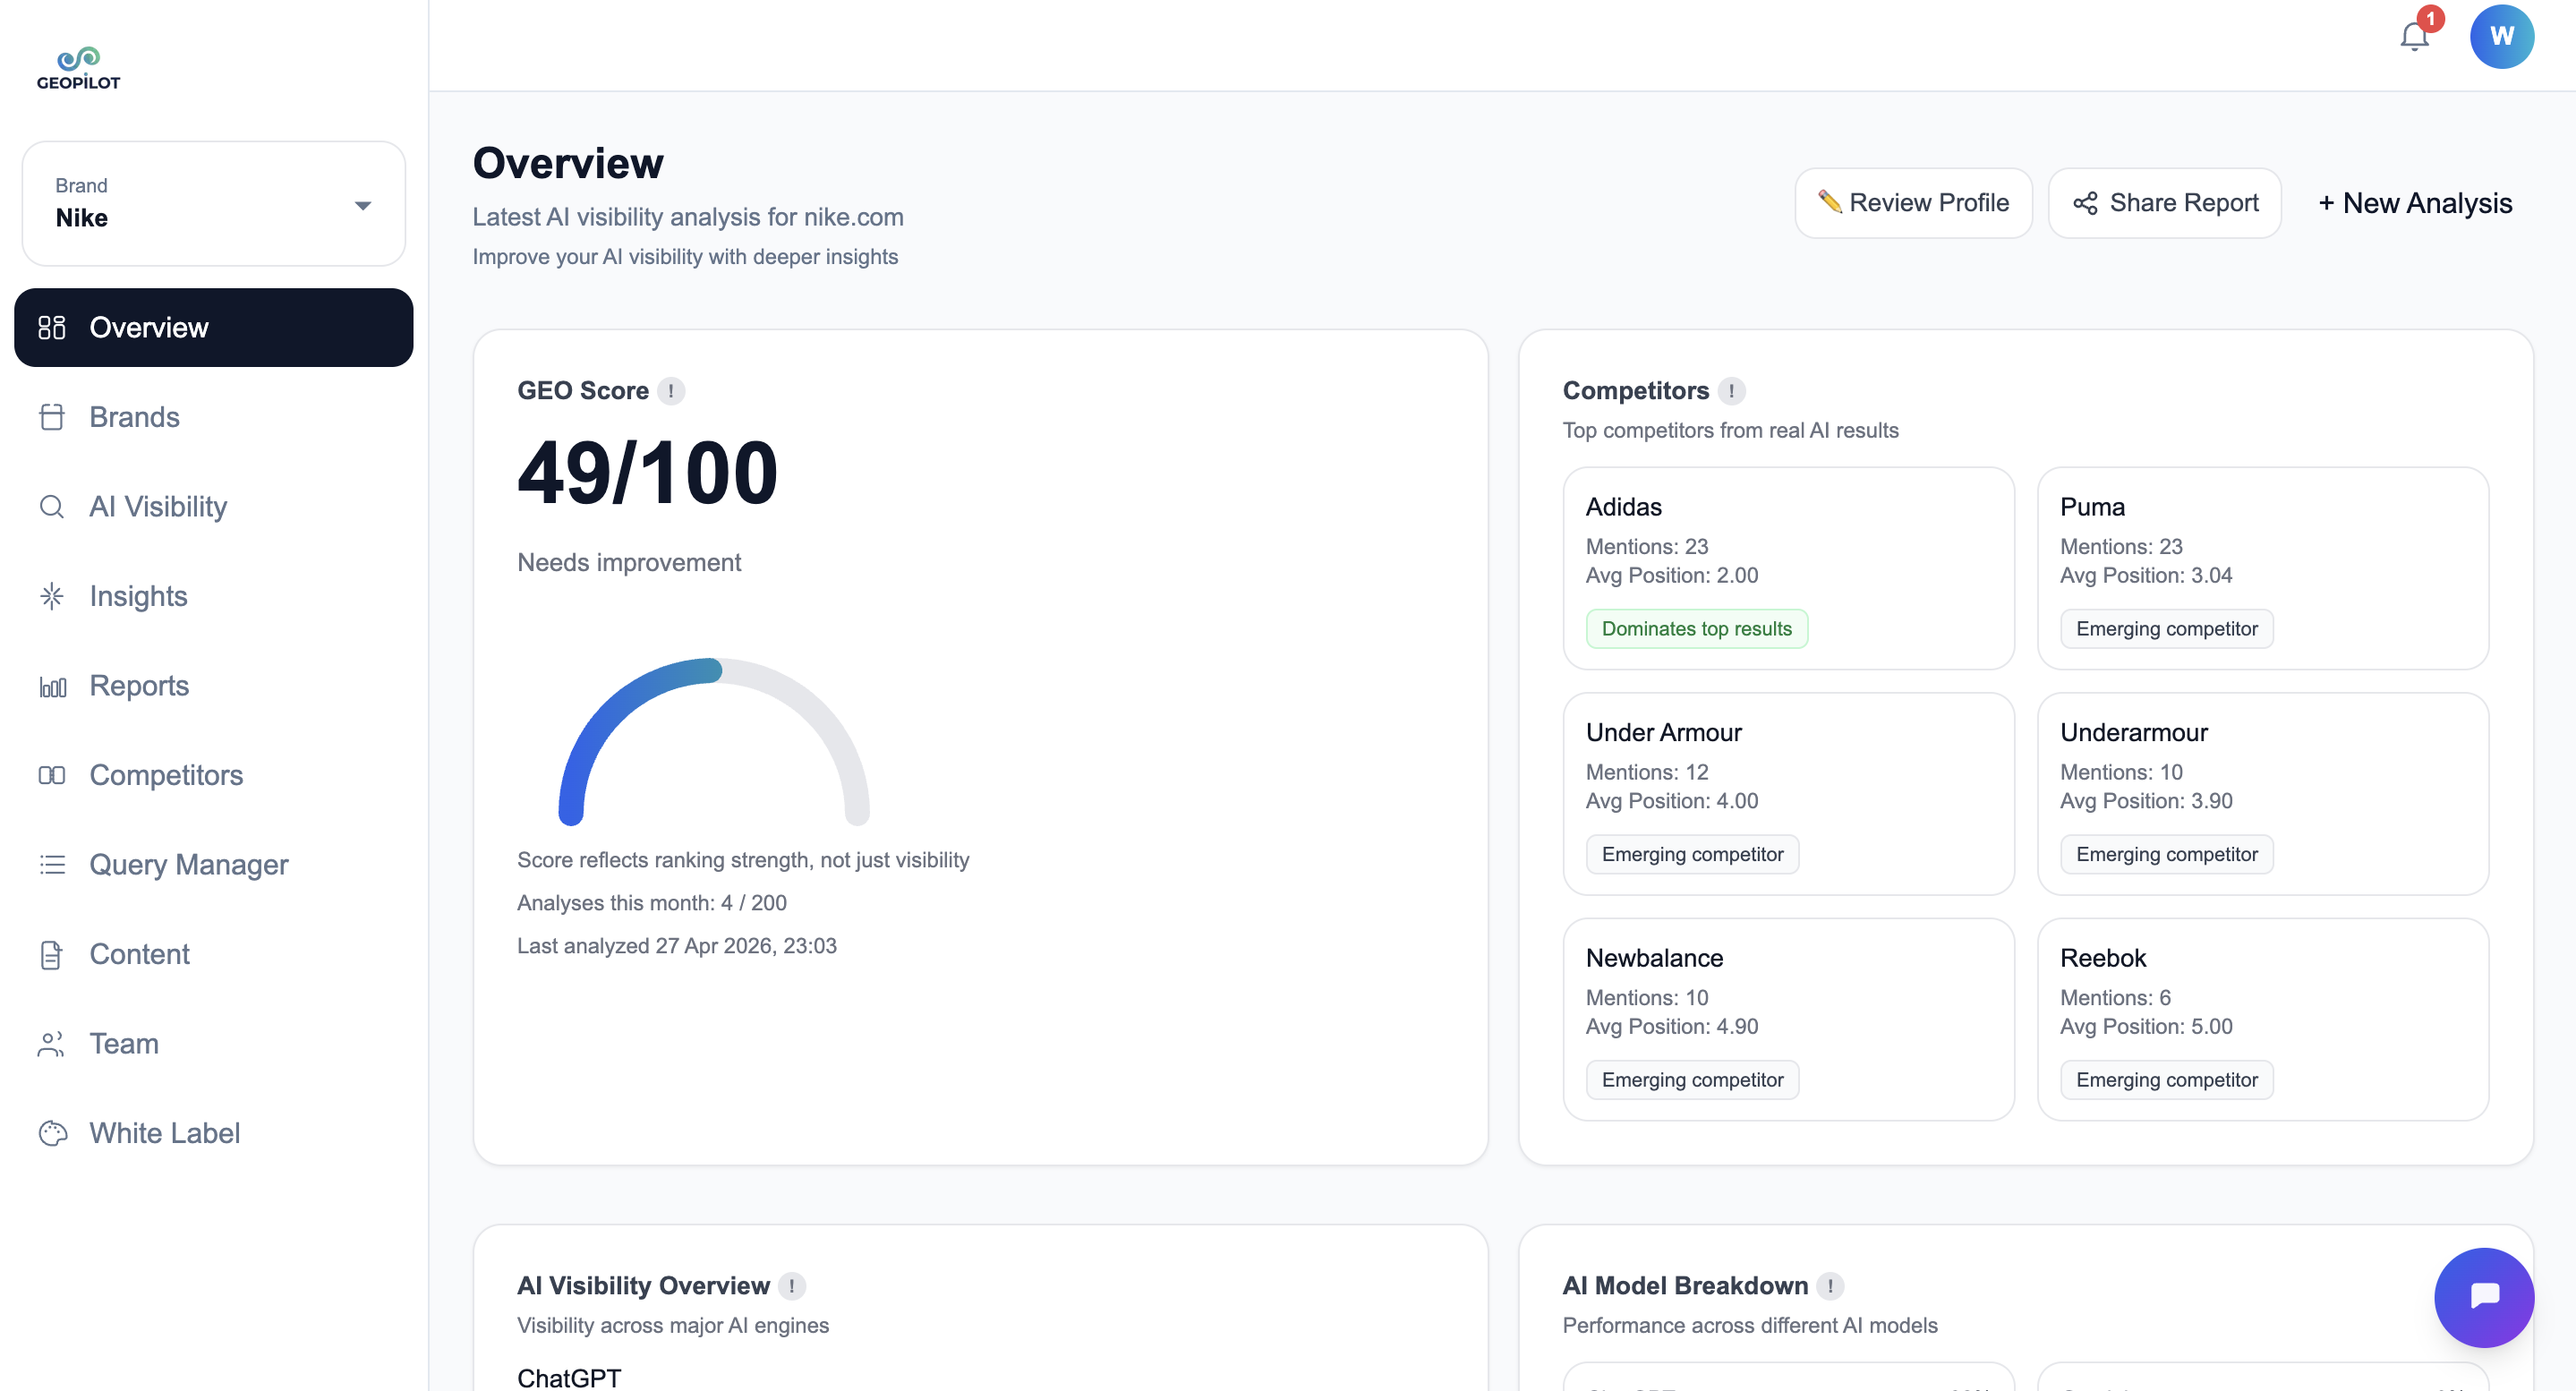Viewport: 2576px width, 1391px height.
Task: Open the user avatar W menu
Action: coord(2501,36)
